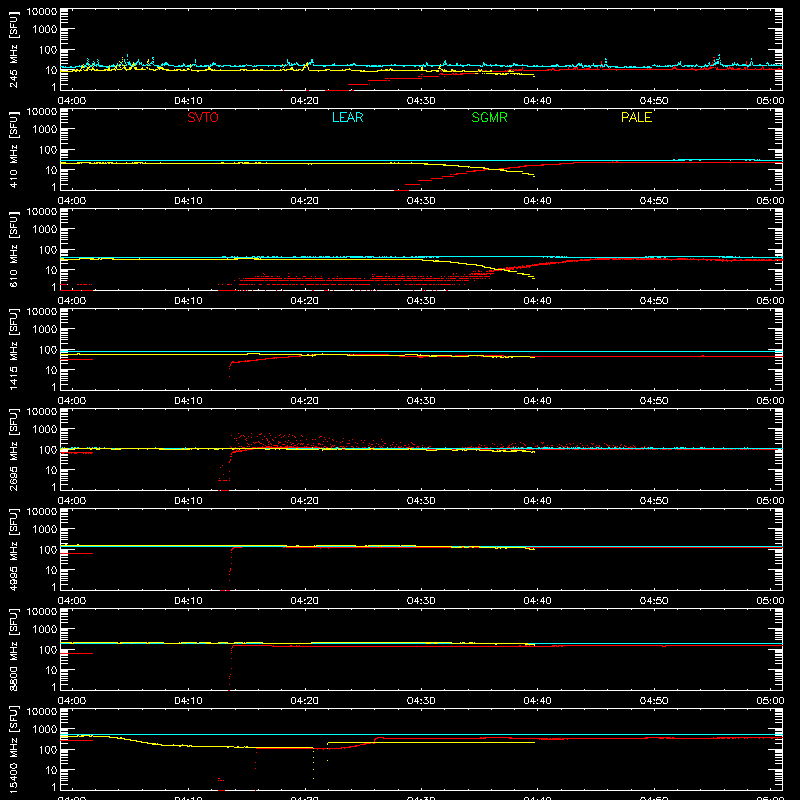
Task: Select the '410 MHz [SFU]' axis title
Action: (x=14, y=149)
